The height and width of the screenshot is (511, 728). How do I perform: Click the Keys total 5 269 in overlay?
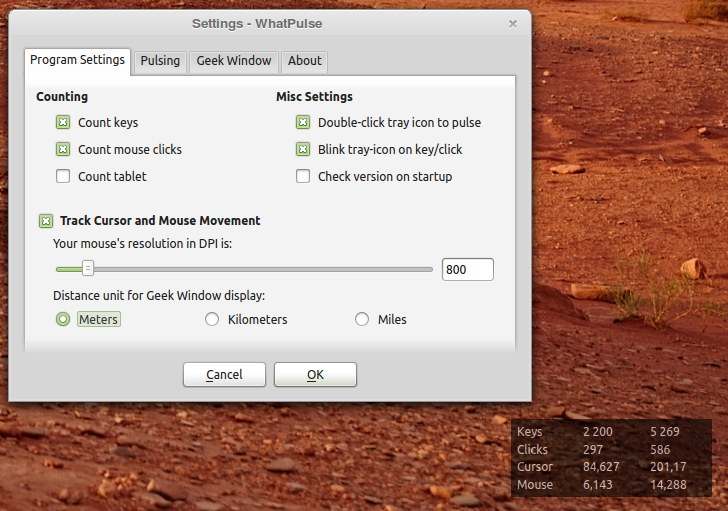[x=664, y=432]
